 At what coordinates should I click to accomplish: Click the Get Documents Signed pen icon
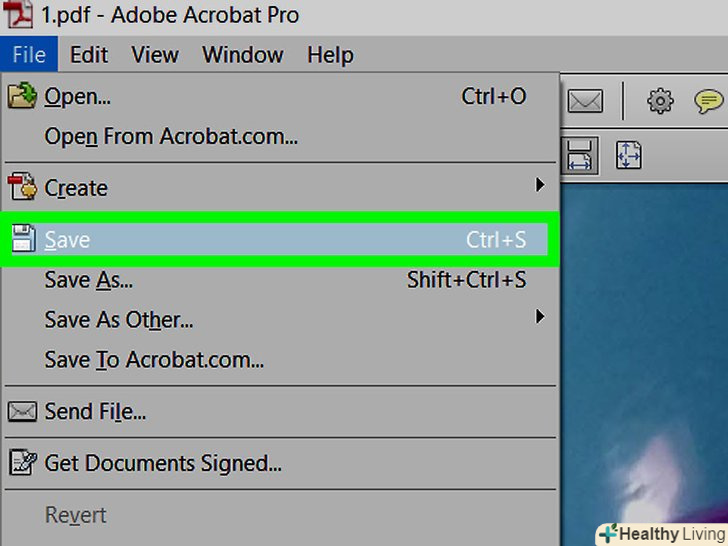(22, 463)
